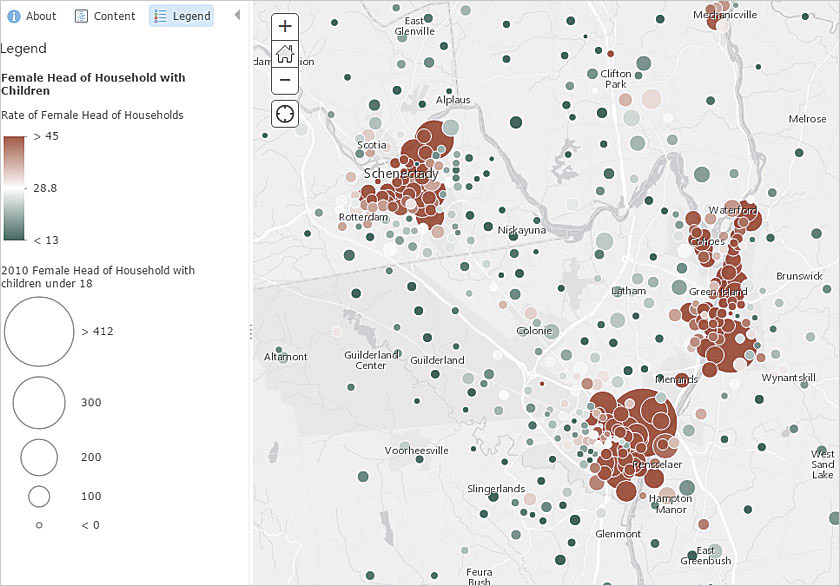The height and width of the screenshot is (586, 840).
Task: Click the 300 size legend circle
Action: [39, 402]
